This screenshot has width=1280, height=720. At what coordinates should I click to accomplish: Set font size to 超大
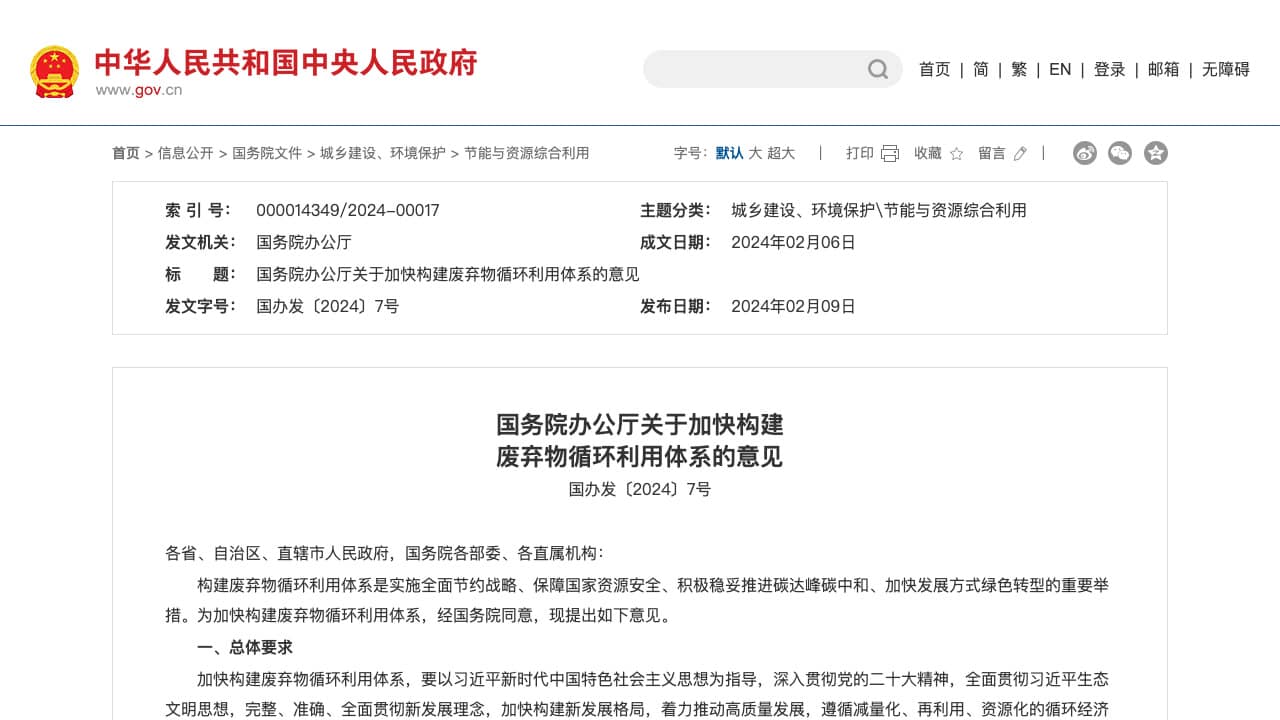(781, 153)
